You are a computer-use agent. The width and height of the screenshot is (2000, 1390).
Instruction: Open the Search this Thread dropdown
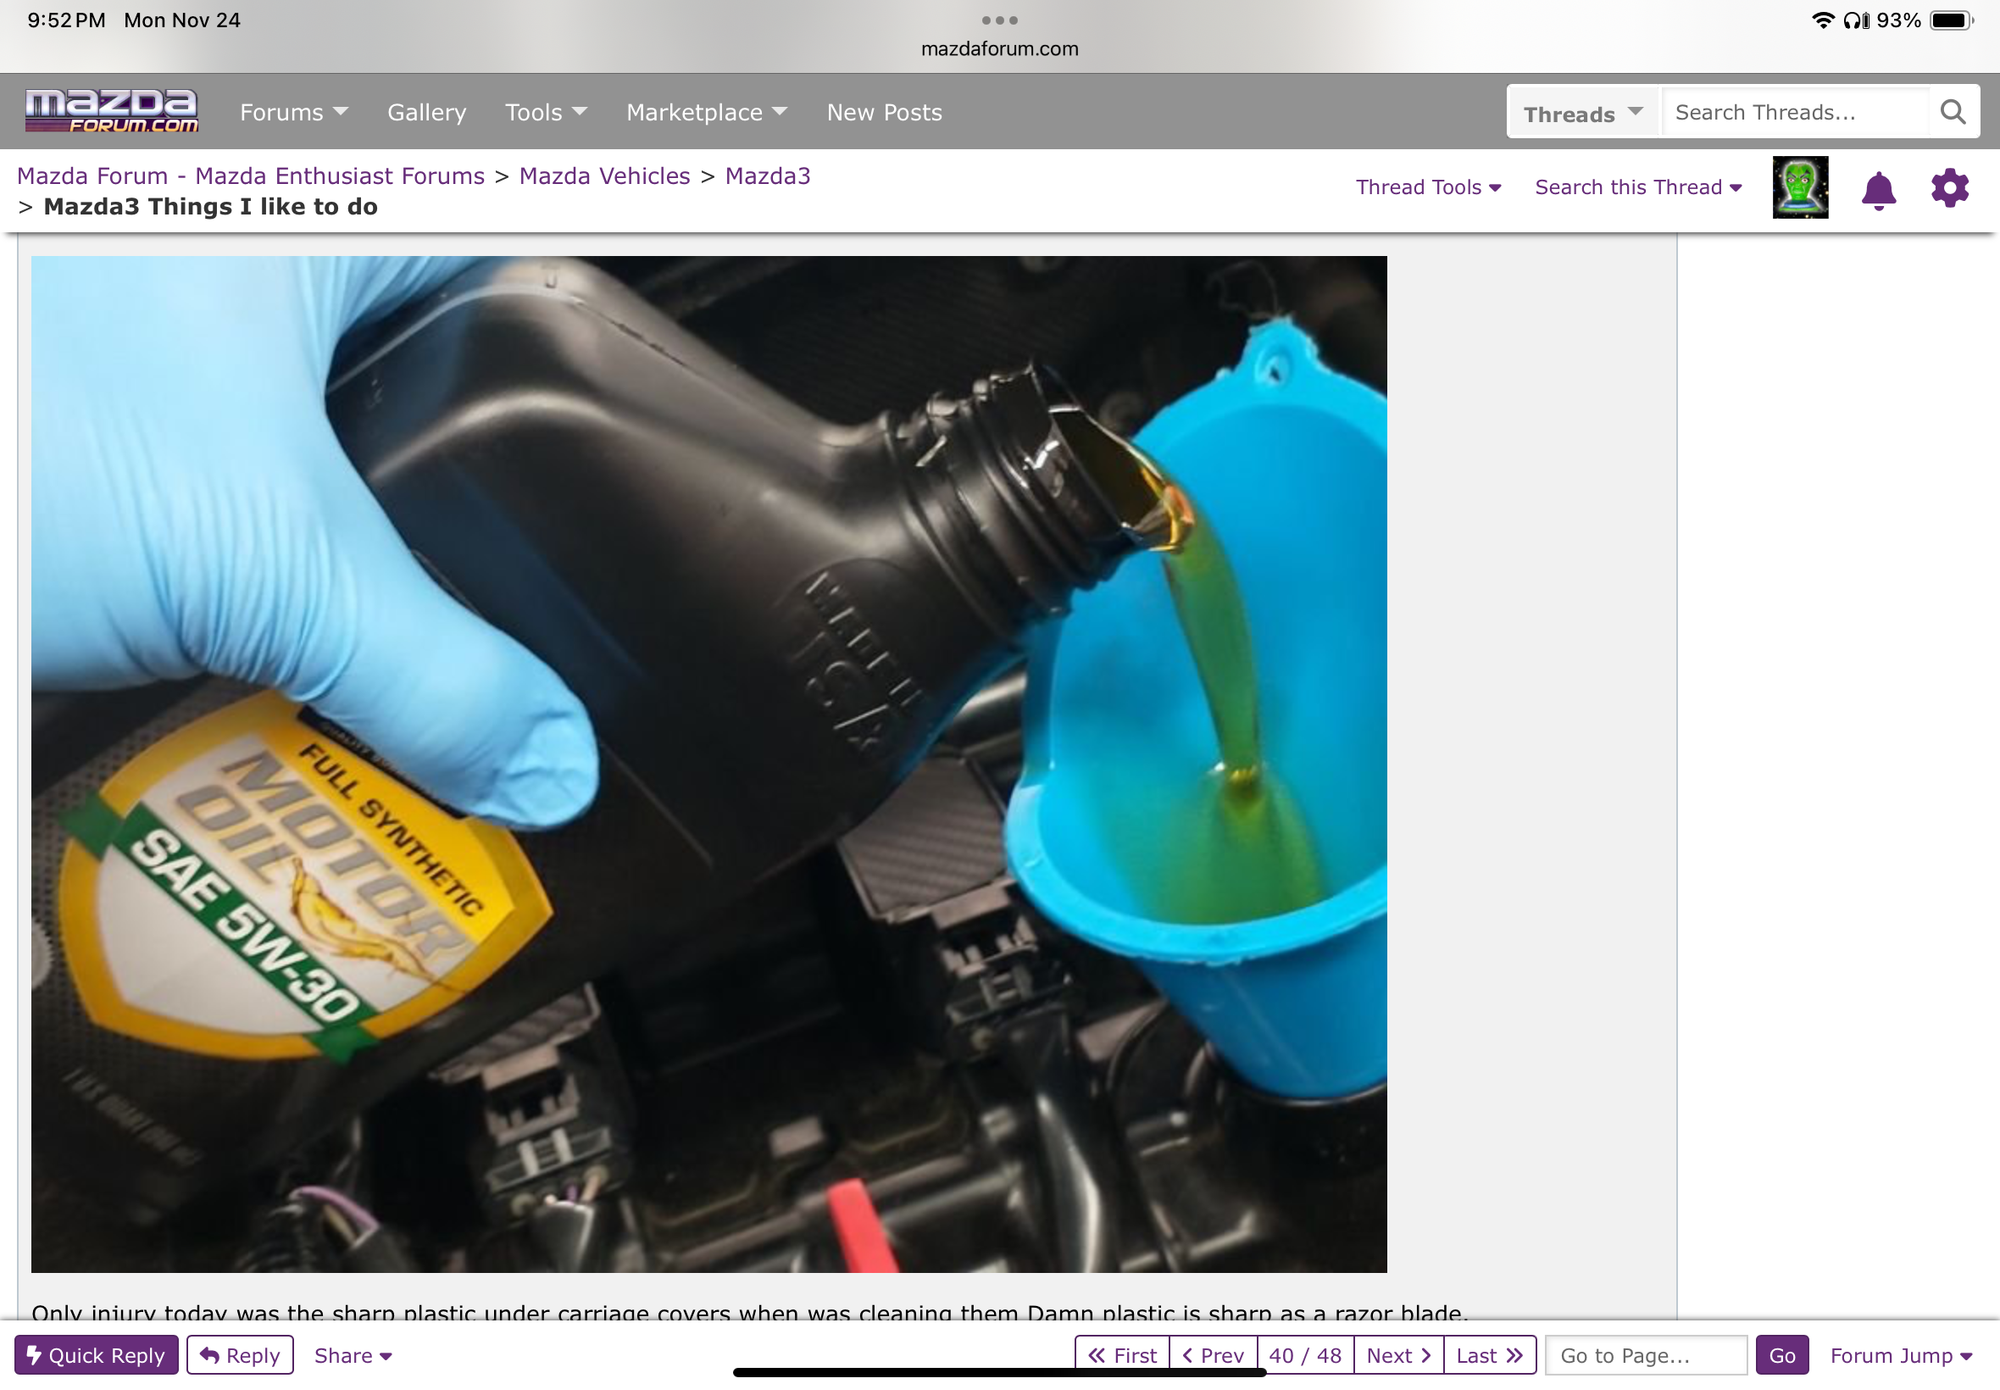click(1638, 187)
